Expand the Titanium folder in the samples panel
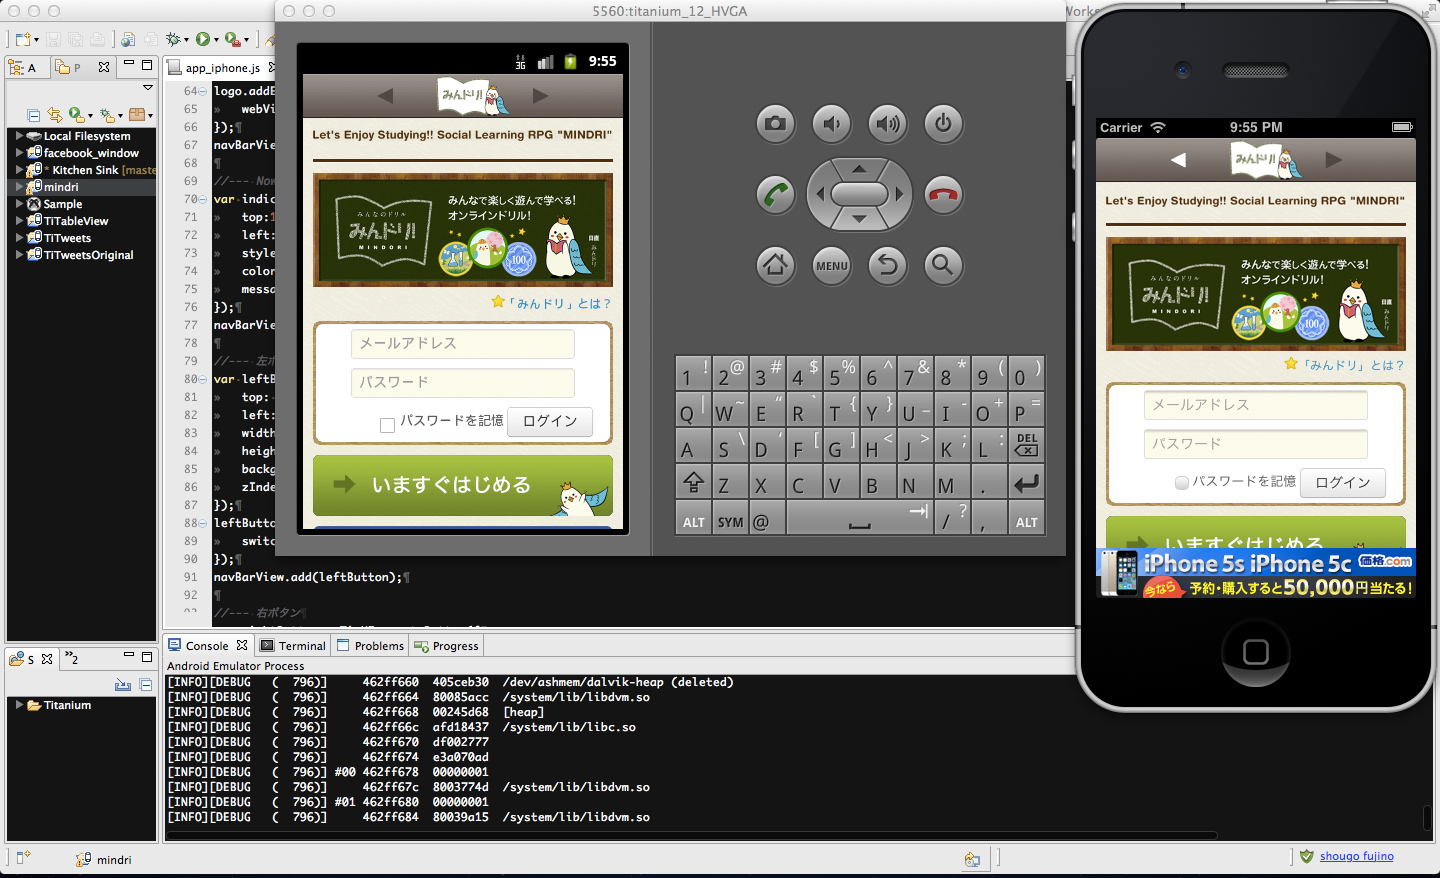 coord(19,705)
